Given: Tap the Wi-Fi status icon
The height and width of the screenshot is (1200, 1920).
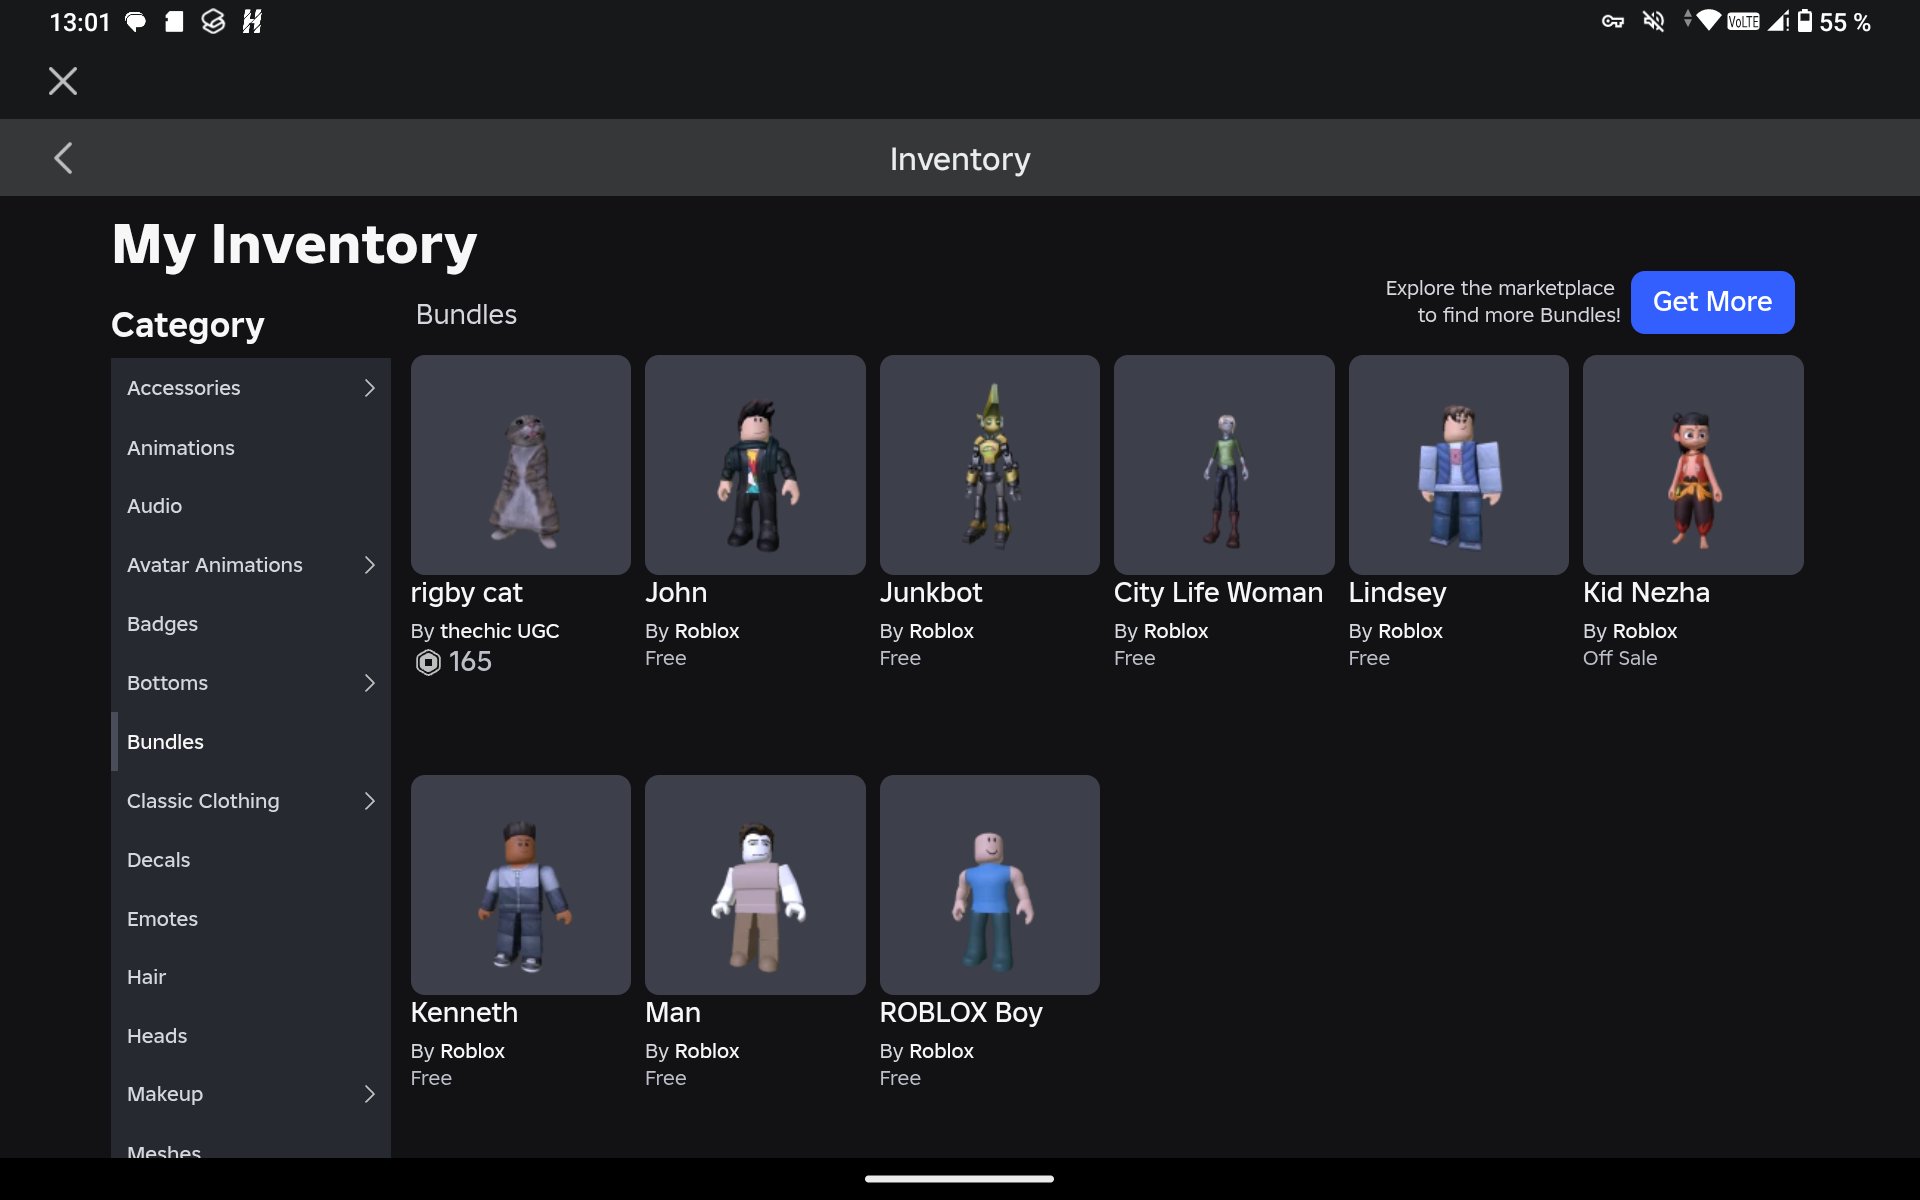Looking at the screenshot, I should pyautogui.click(x=1709, y=20).
